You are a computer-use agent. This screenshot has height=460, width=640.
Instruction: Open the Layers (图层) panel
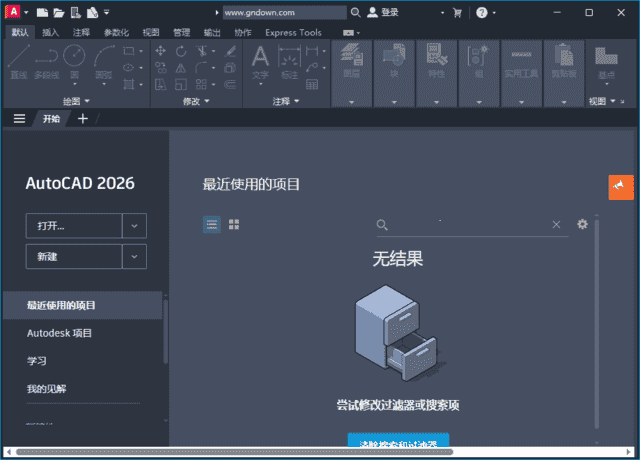351,73
